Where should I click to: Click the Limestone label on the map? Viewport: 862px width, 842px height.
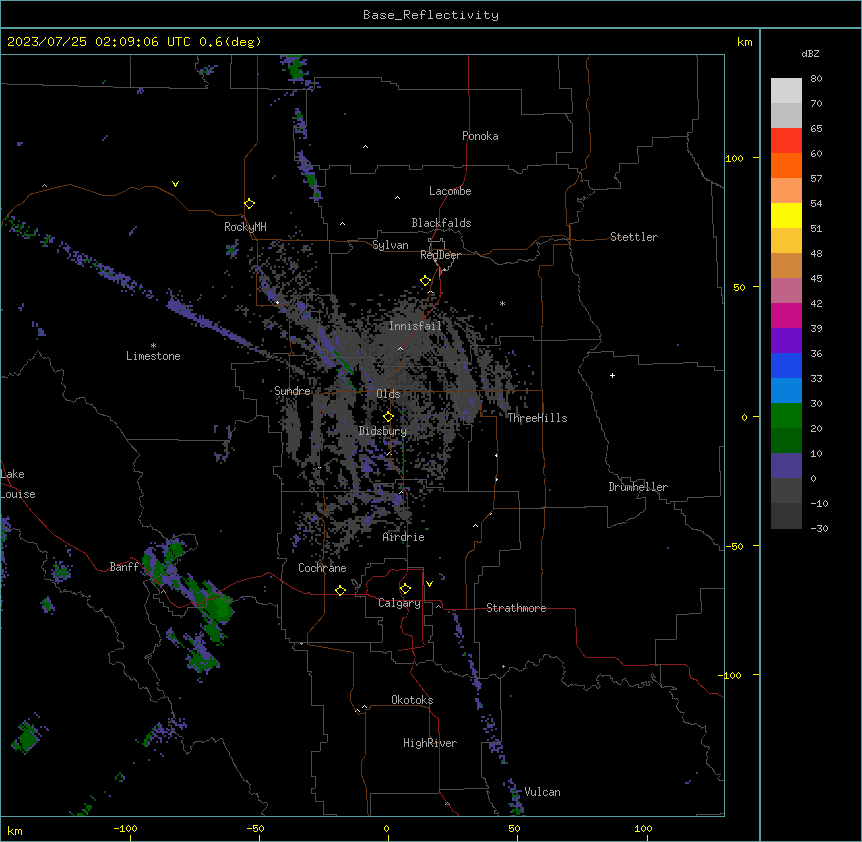click(153, 356)
